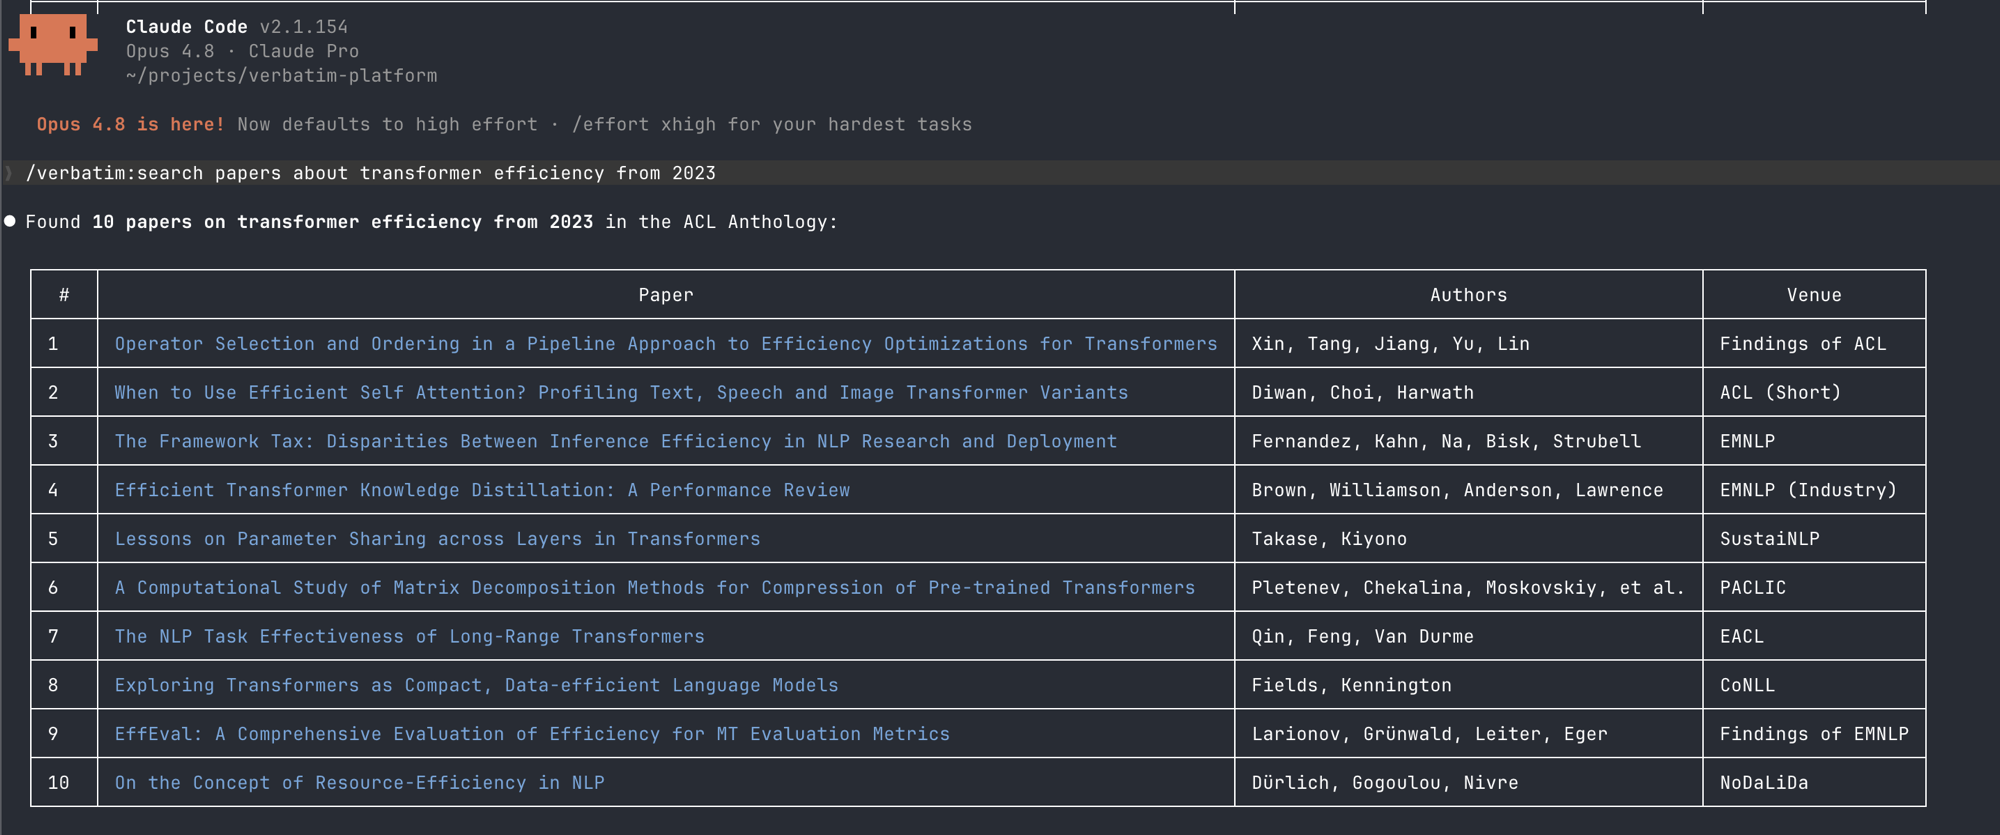2000x835 pixels.
Task: Open 'The Framework Tax' paper link
Action: 615,442
